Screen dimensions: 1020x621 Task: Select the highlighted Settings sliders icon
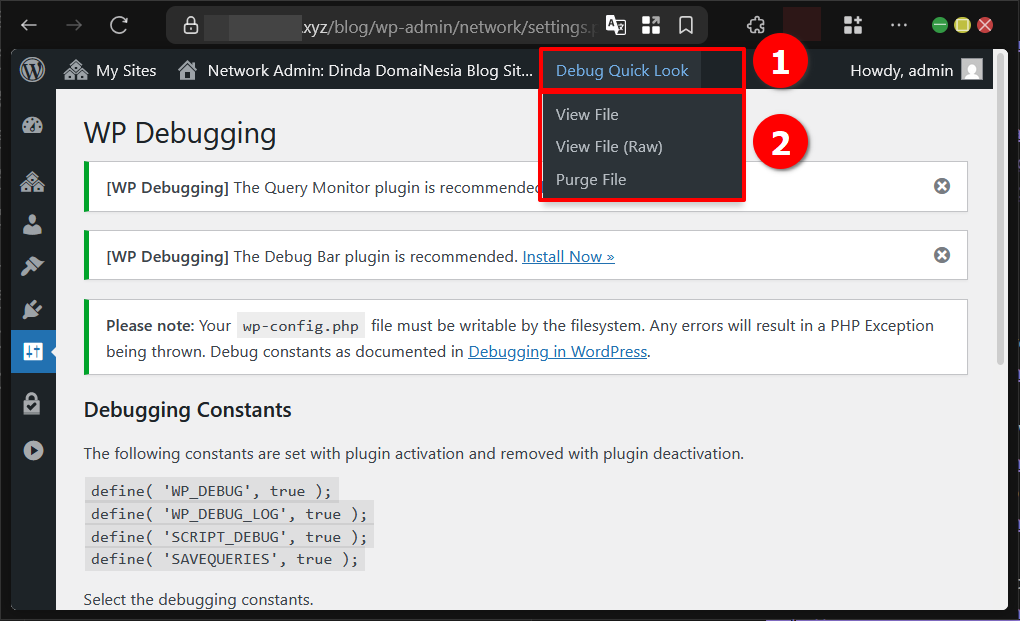tap(33, 351)
